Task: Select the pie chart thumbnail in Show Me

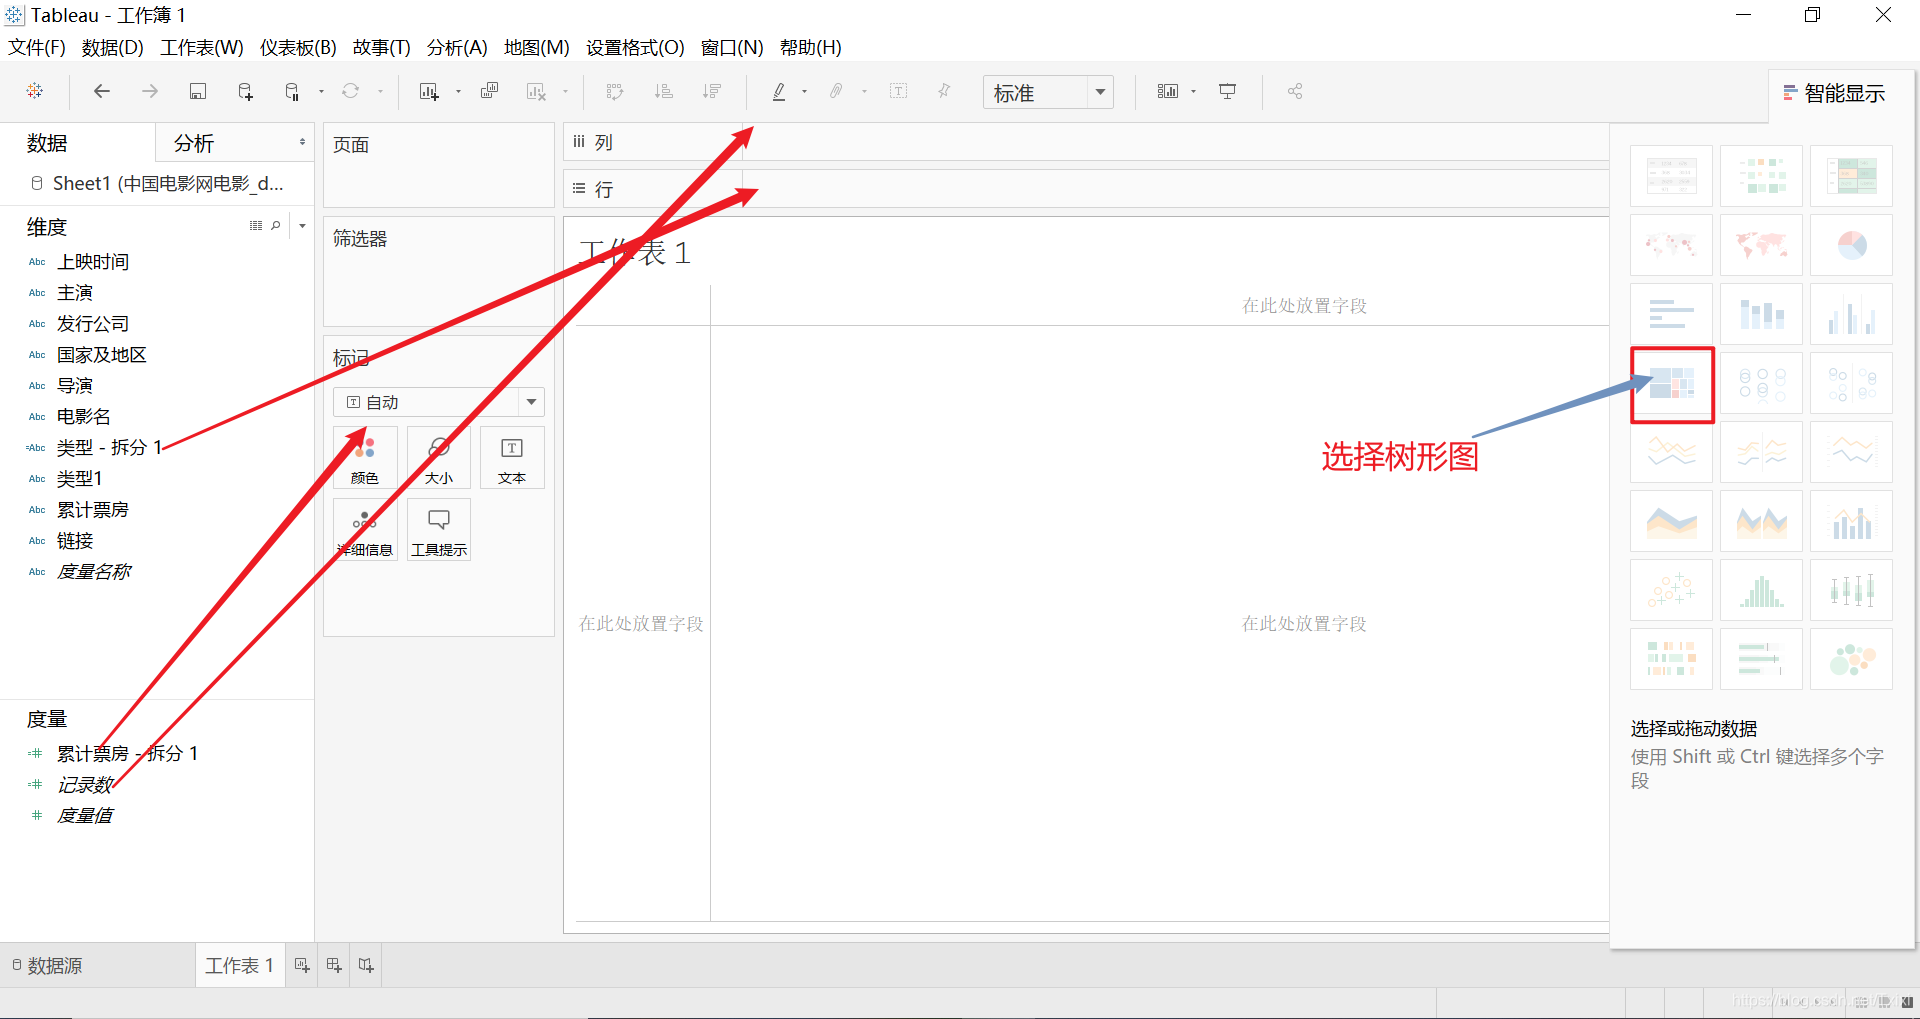Action: [x=1851, y=245]
